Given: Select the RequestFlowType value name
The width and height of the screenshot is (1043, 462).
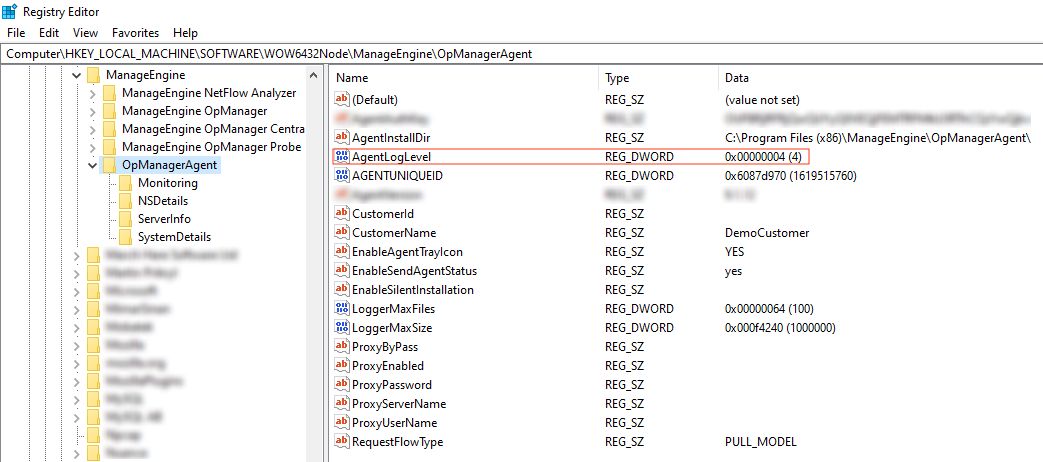Looking at the screenshot, I should point(397,441).
